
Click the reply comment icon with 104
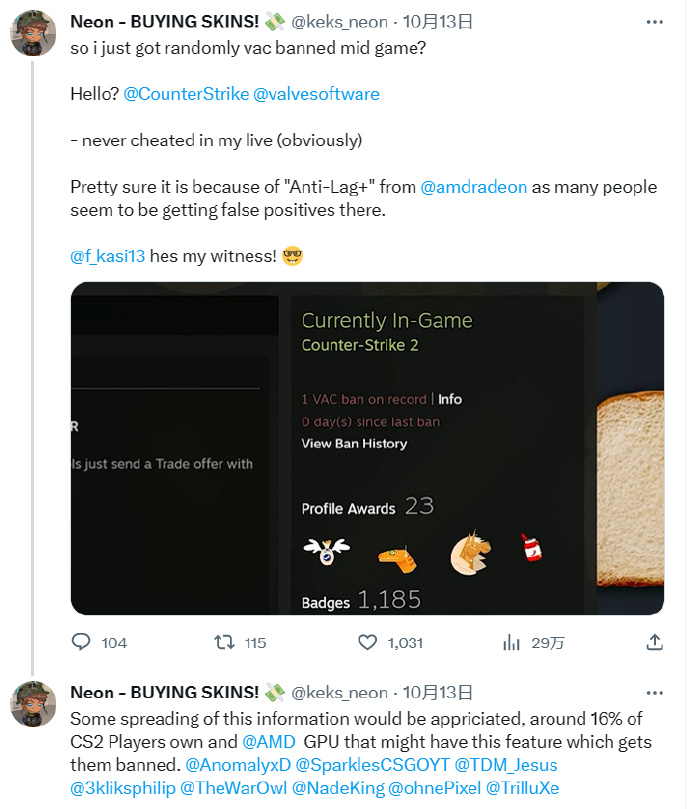(x=82, y=642)
